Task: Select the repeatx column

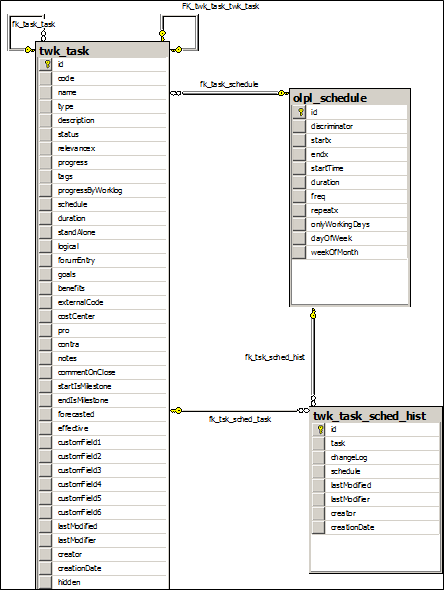Action: tap(350, 210)
